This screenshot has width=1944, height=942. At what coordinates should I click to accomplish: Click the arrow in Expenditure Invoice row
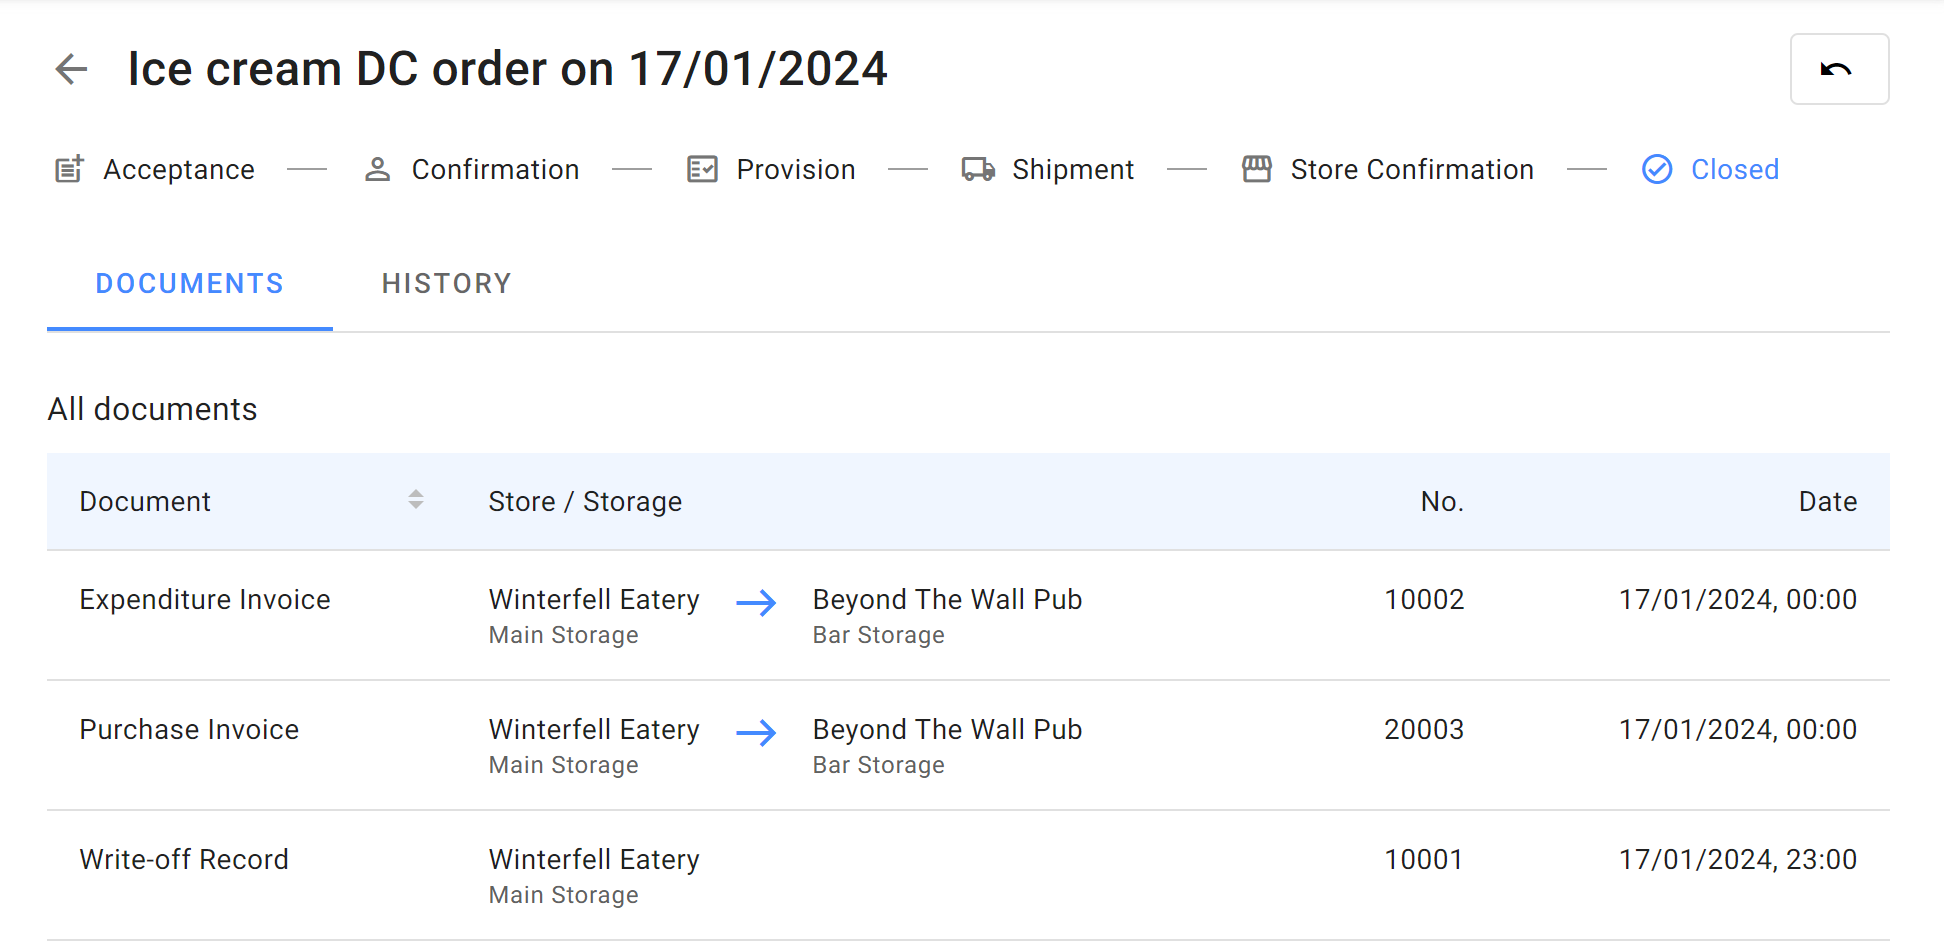tap(756, 603)
